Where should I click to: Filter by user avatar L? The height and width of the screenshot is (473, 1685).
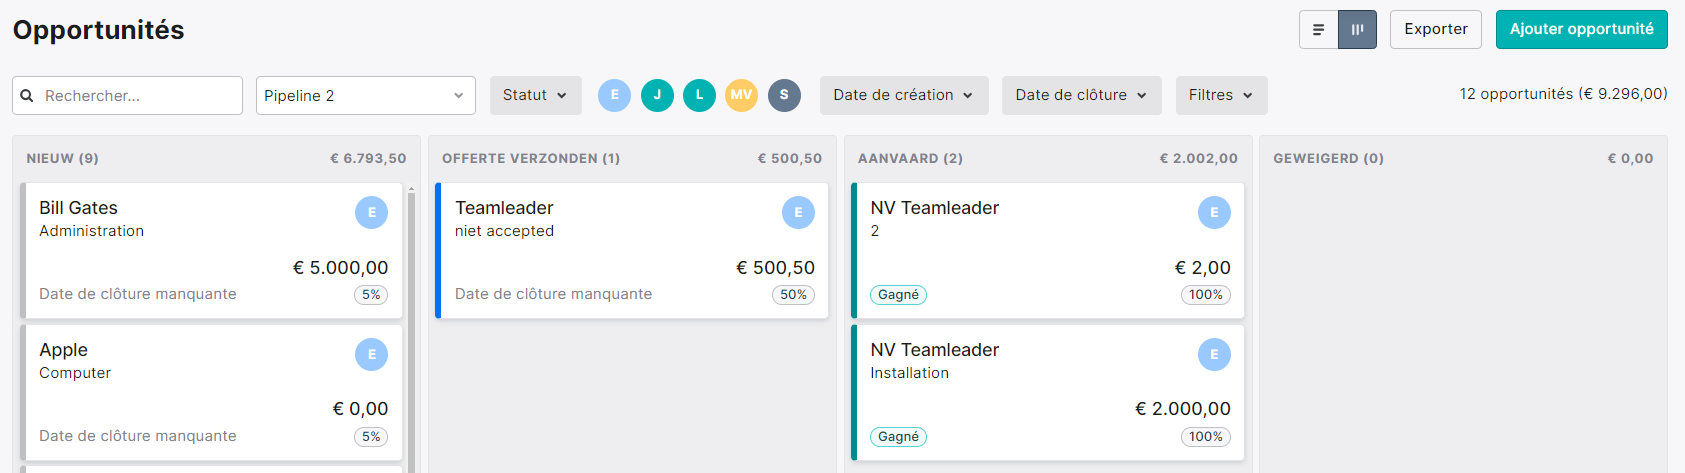[x=699, y=95]
